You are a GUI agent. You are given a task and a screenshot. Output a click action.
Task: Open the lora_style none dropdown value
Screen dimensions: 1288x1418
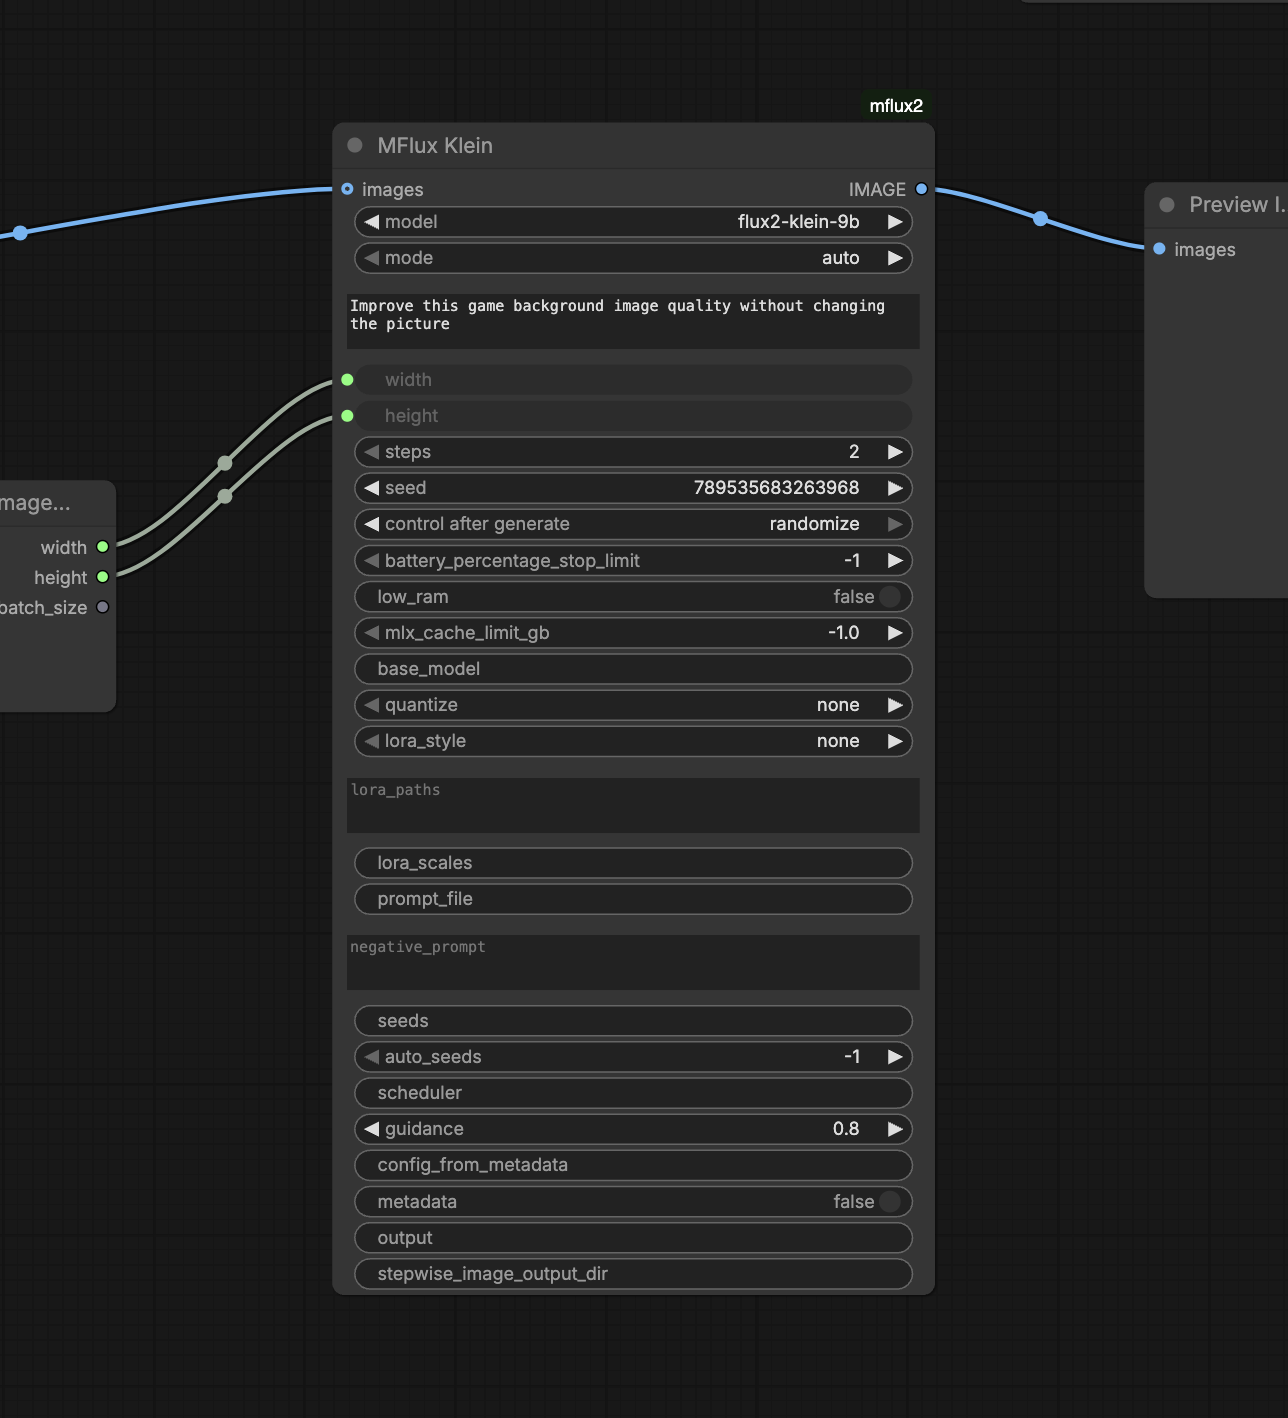(838, 741)
